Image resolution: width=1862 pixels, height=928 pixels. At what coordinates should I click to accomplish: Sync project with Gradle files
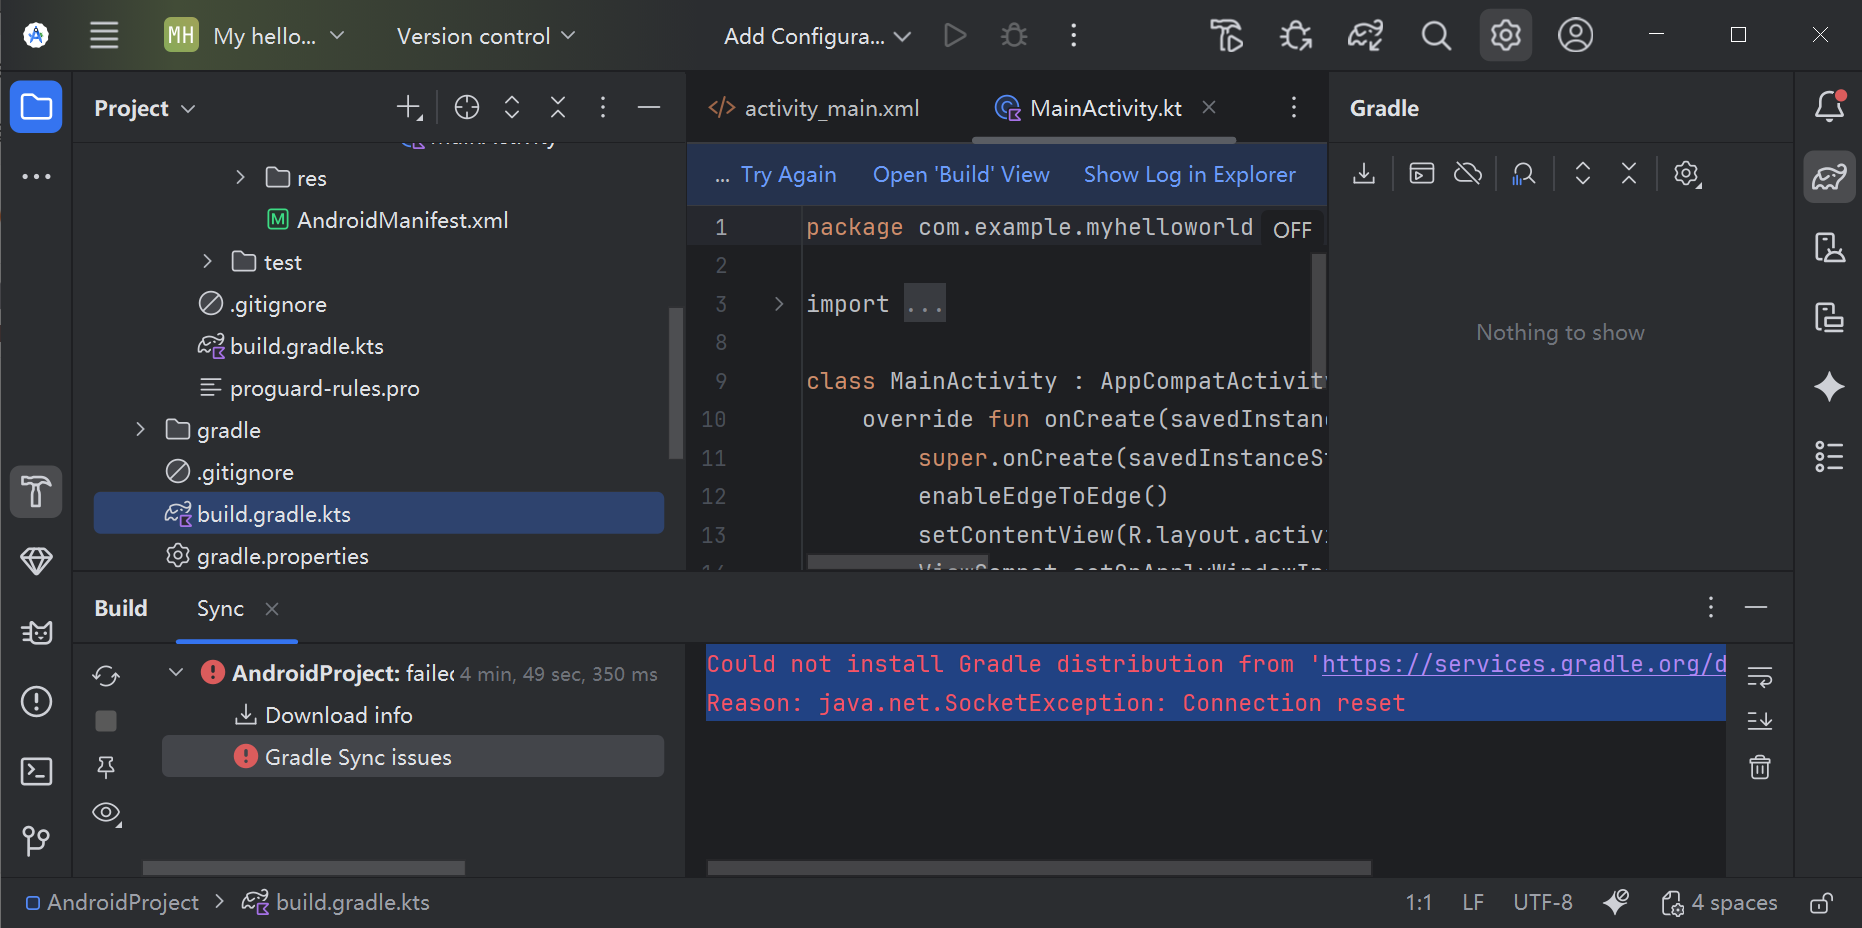(x=1365, y=36)
